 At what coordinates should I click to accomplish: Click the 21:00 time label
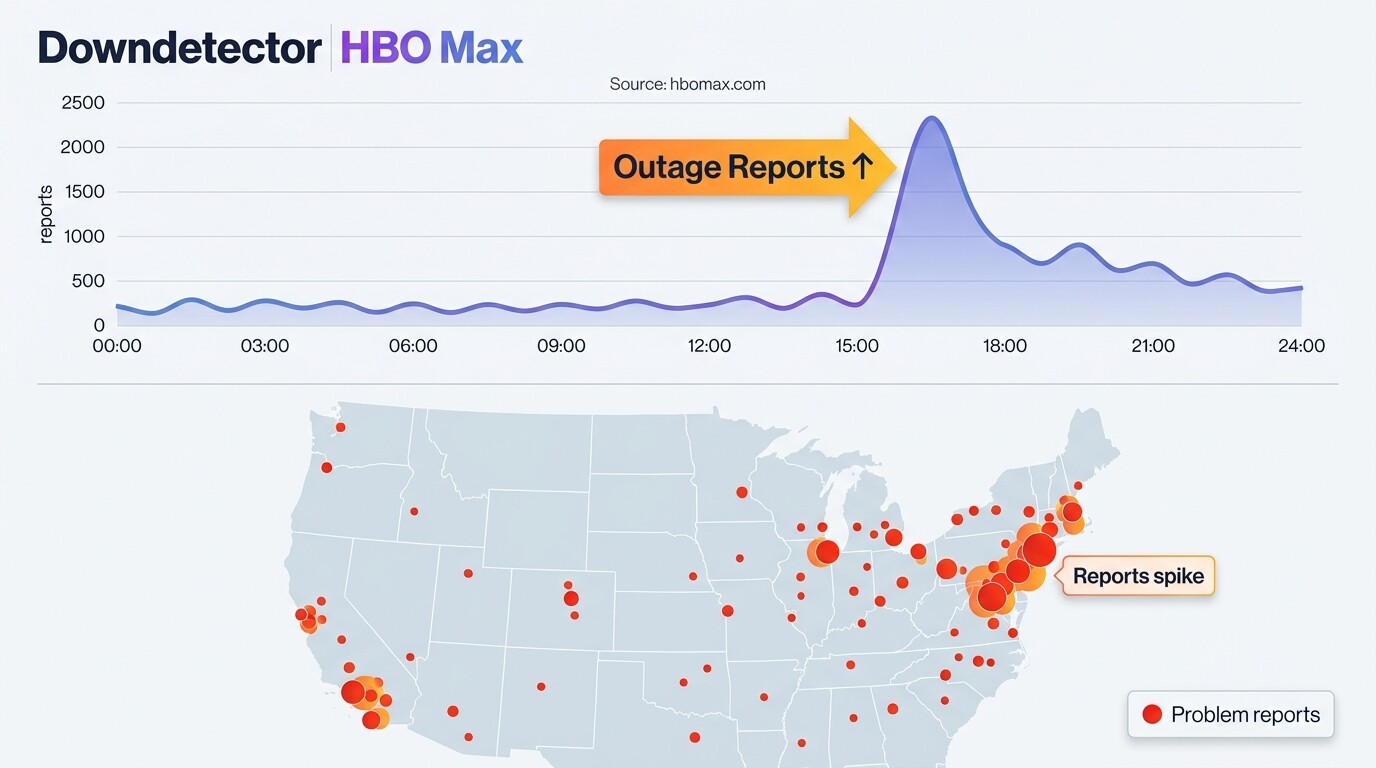1153,346
